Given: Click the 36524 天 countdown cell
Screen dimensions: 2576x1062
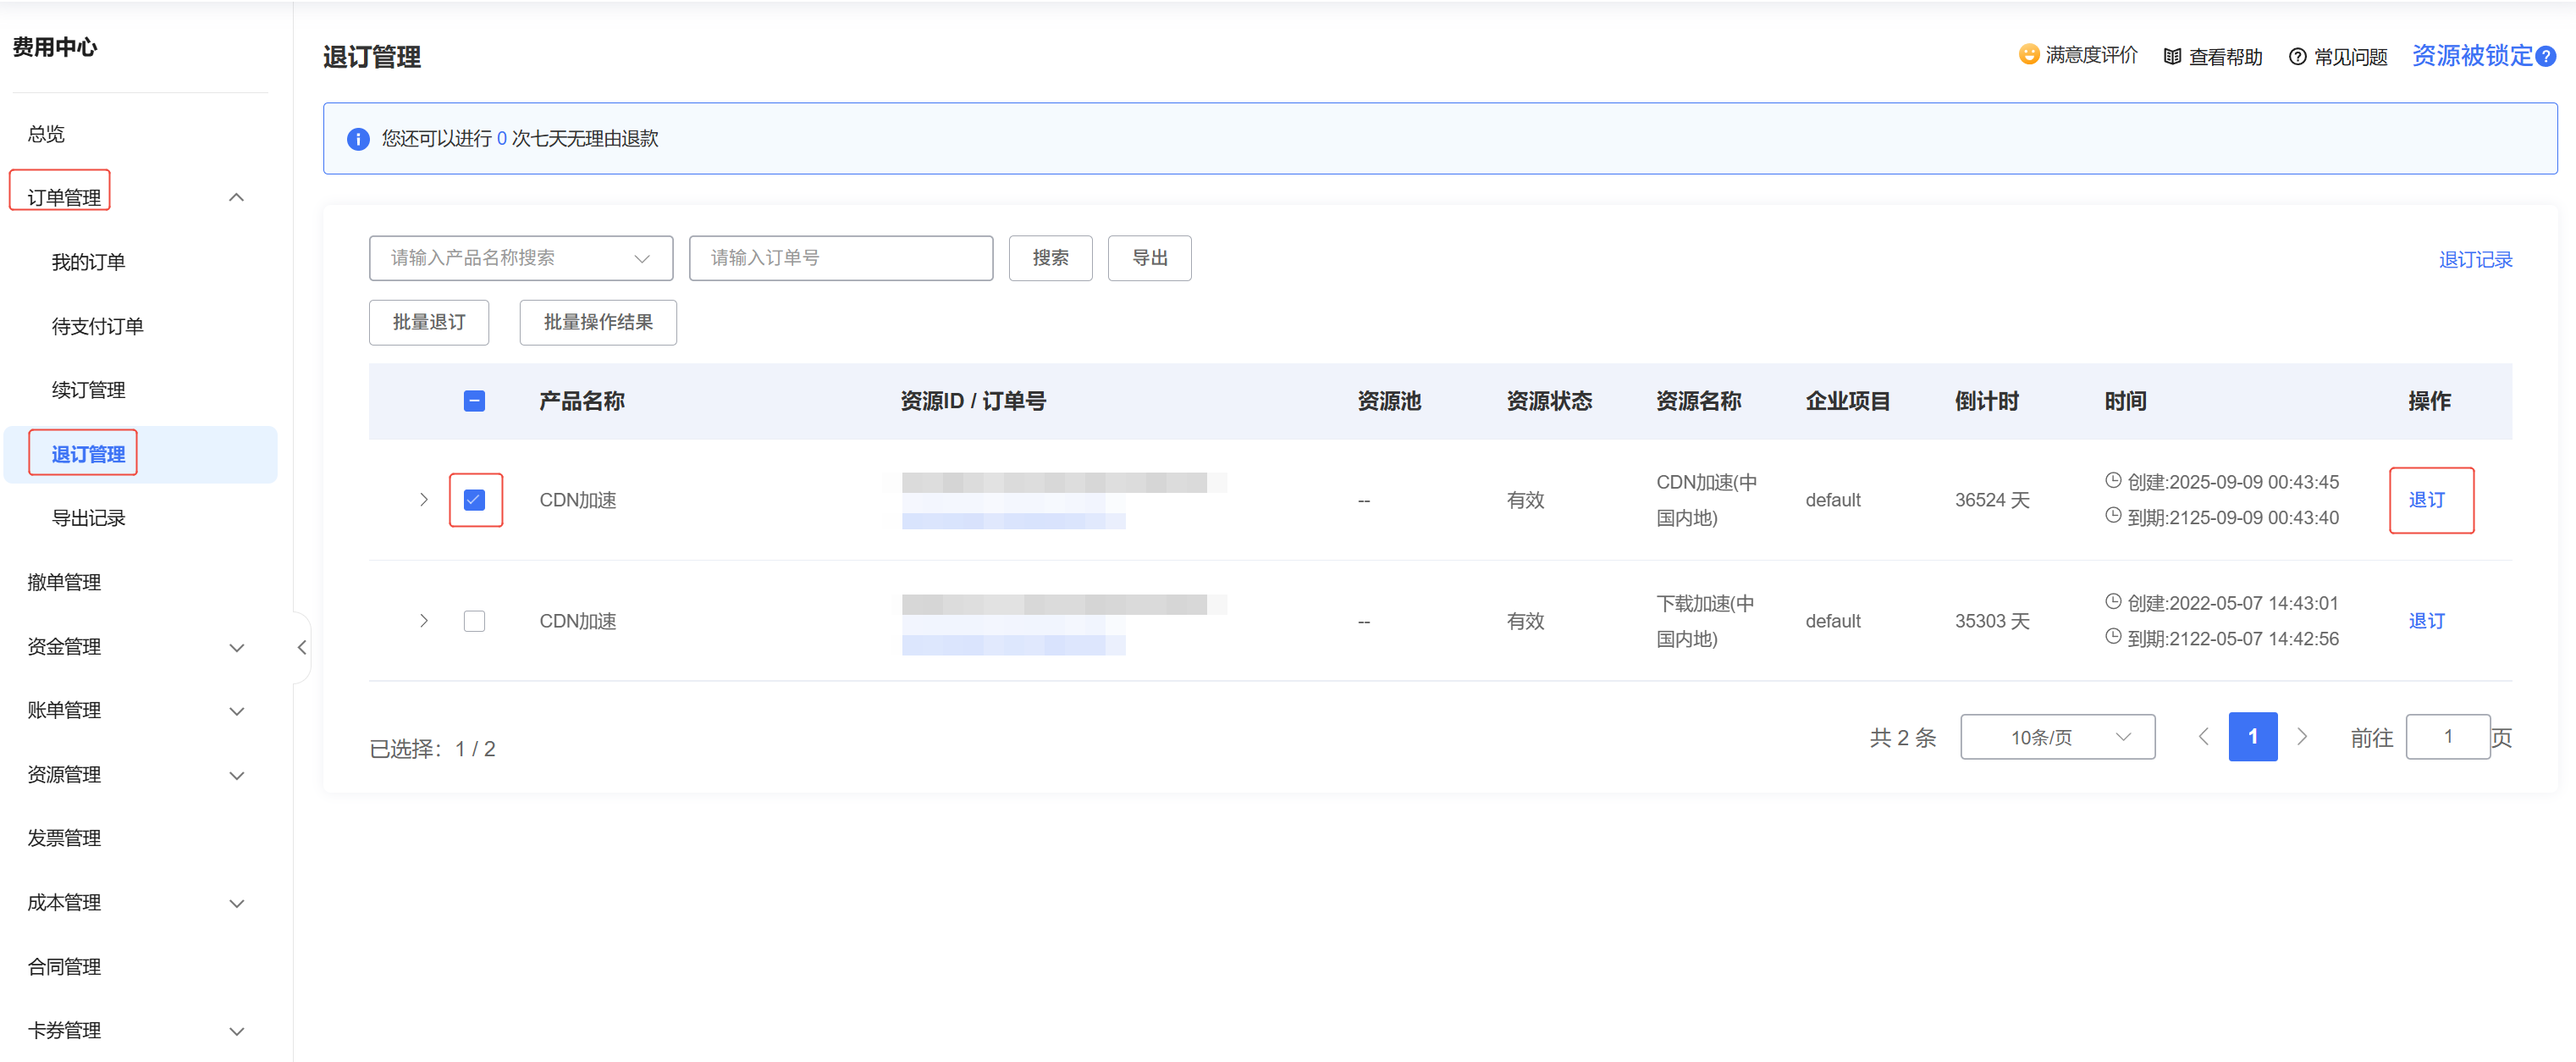Looking at the screenshot, I should [x=1992, y=500].
